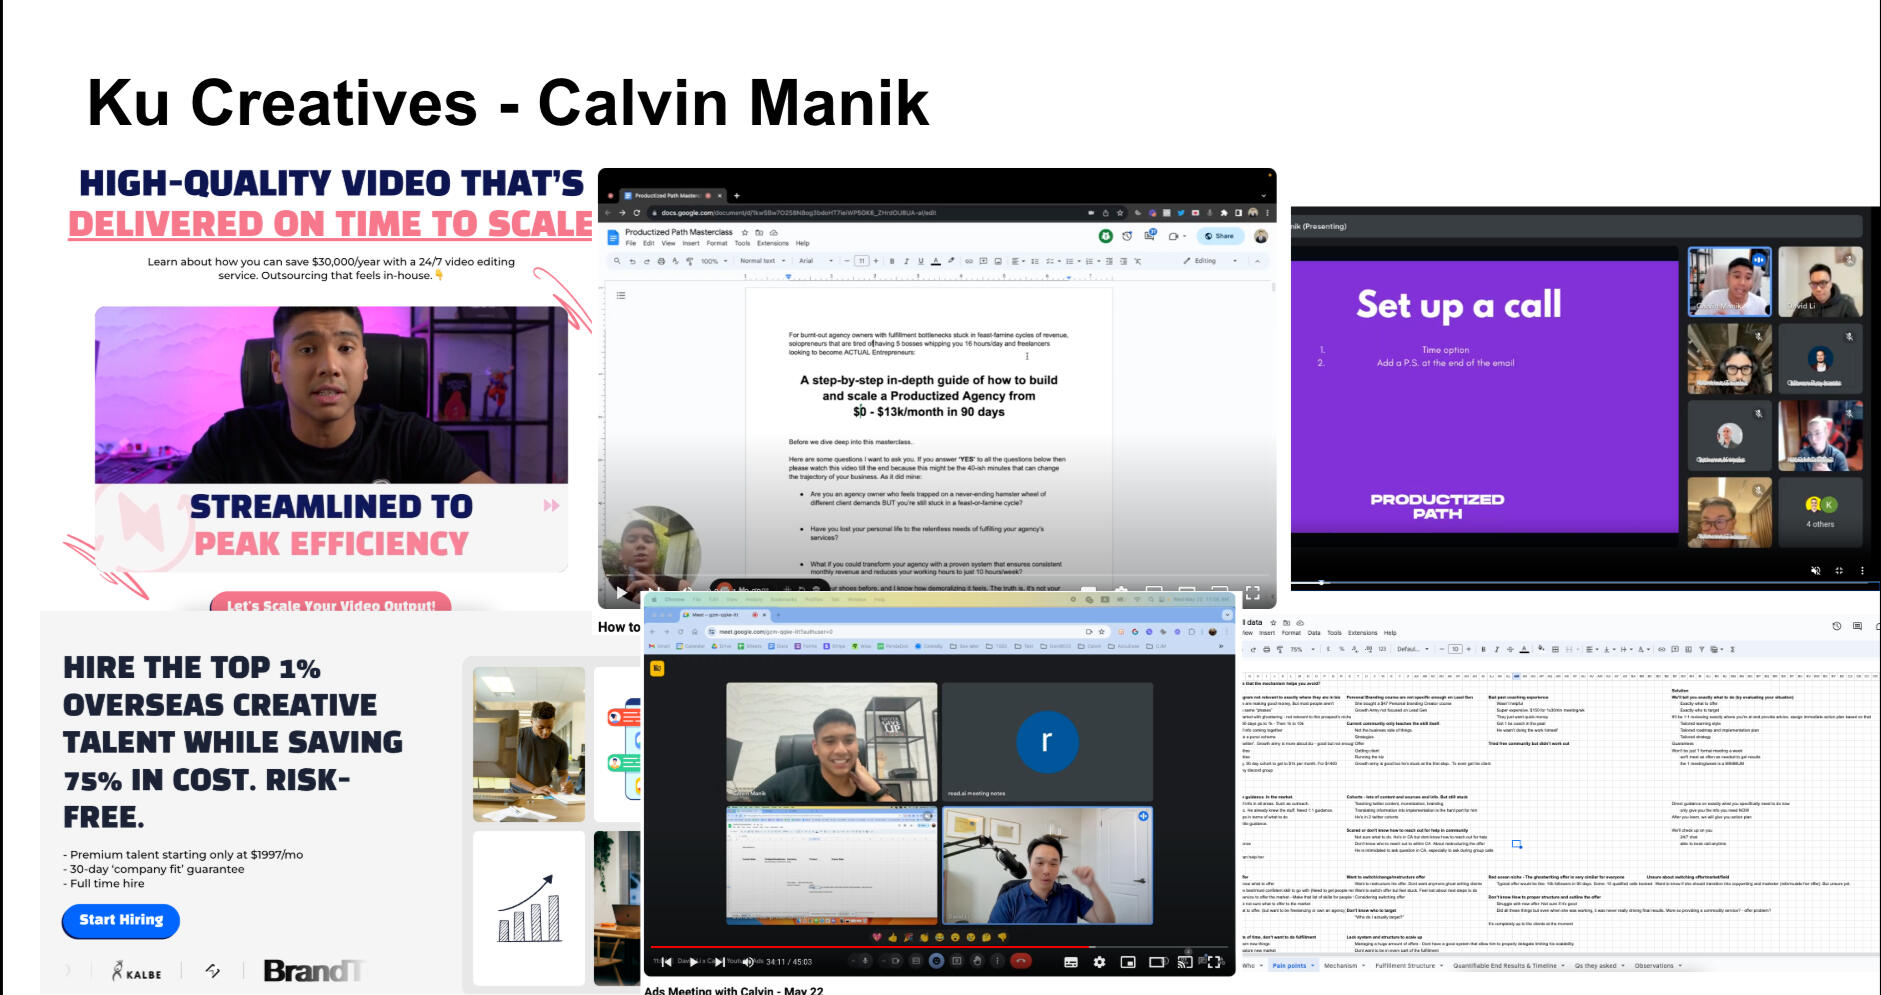Viewport: 1881px width, 995px height.
Task: Expand the Observations tab dropdown arrow
Action: click(1680, 966)
